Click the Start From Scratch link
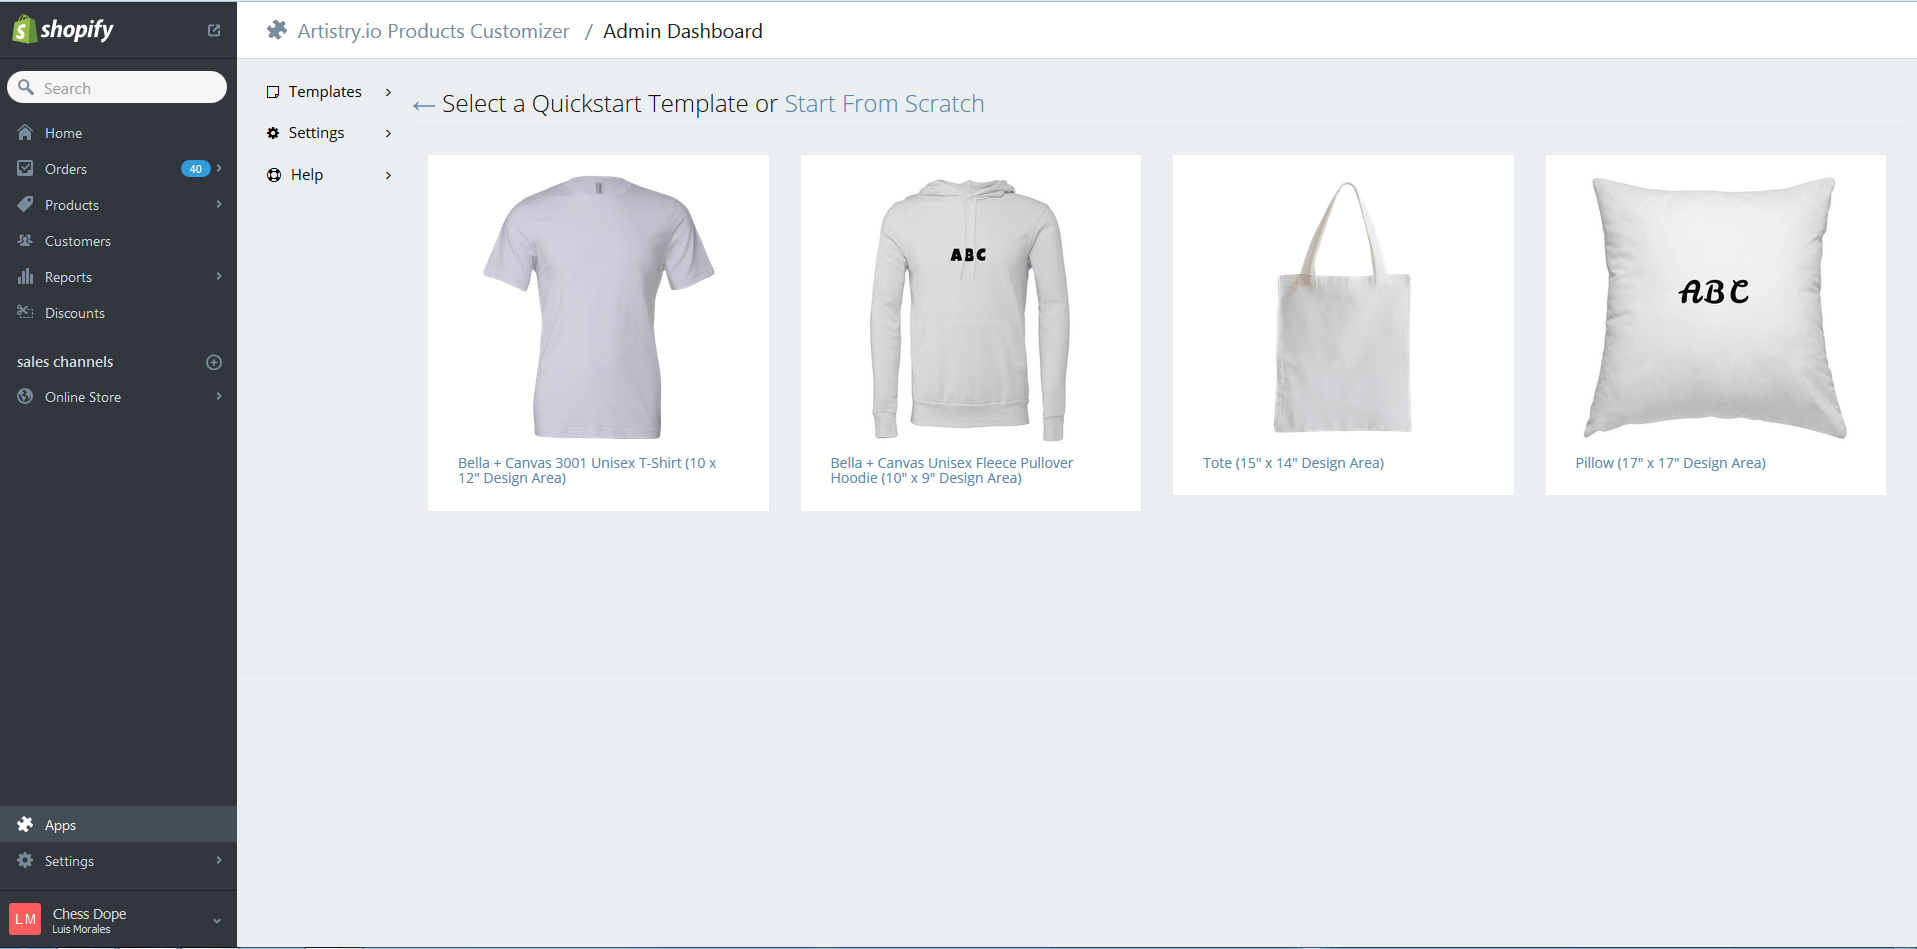 click(x=884, y=104)
